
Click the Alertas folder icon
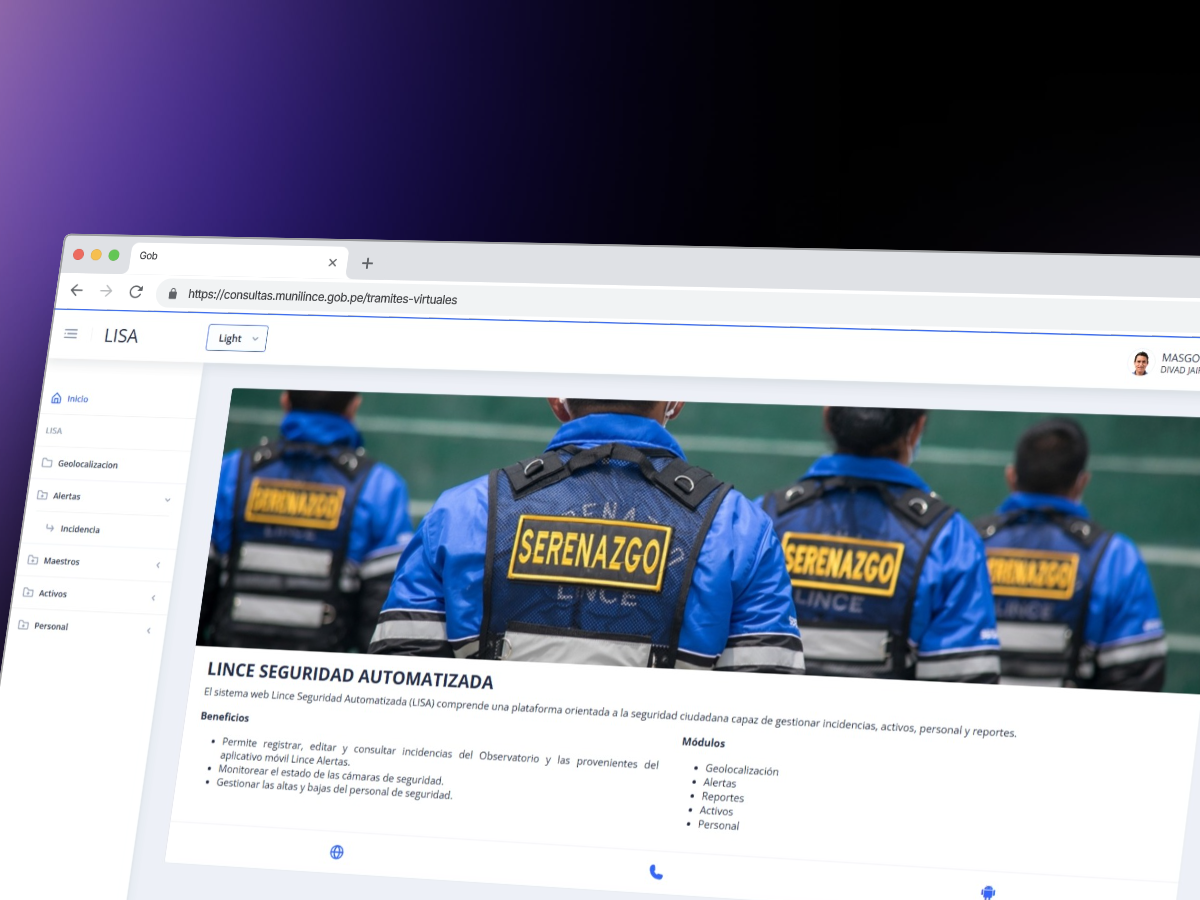[x=42, y=494]
